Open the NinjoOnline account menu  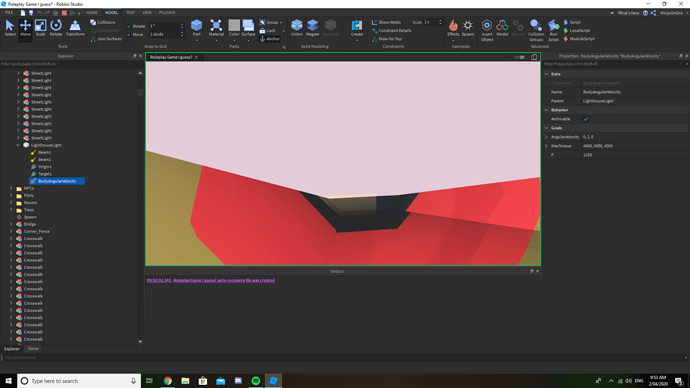(x=672, y=13)
